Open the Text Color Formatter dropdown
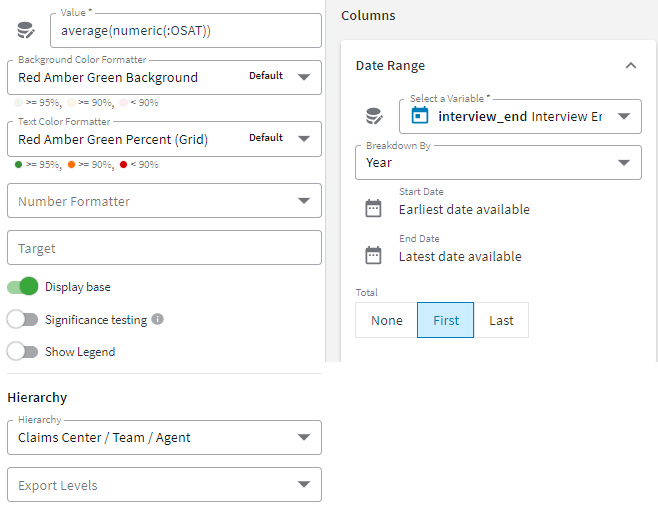 [x=164, y=139]
